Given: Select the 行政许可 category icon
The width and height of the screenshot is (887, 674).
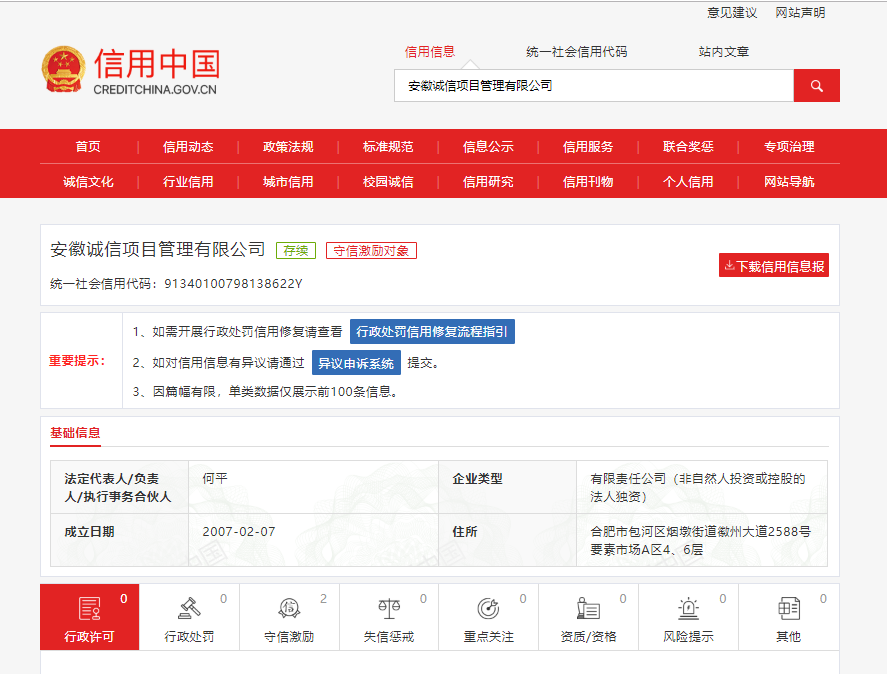Looking at the screenshot, I should point(90,608).
